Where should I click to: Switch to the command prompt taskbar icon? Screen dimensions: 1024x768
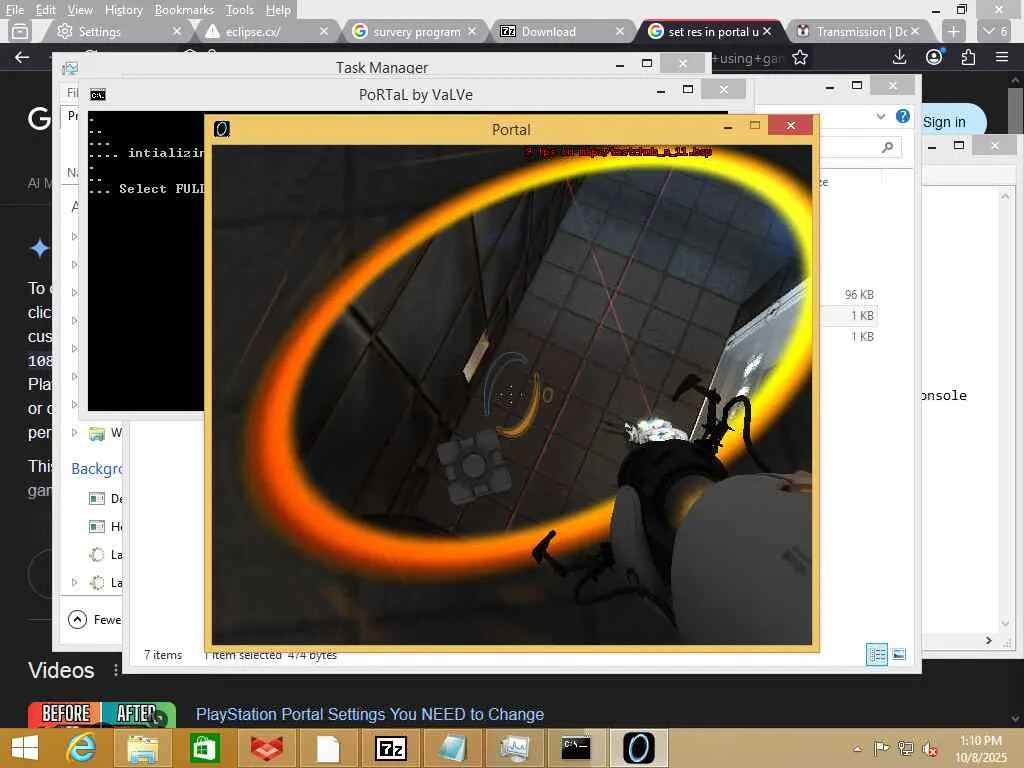tap(576, 748)
